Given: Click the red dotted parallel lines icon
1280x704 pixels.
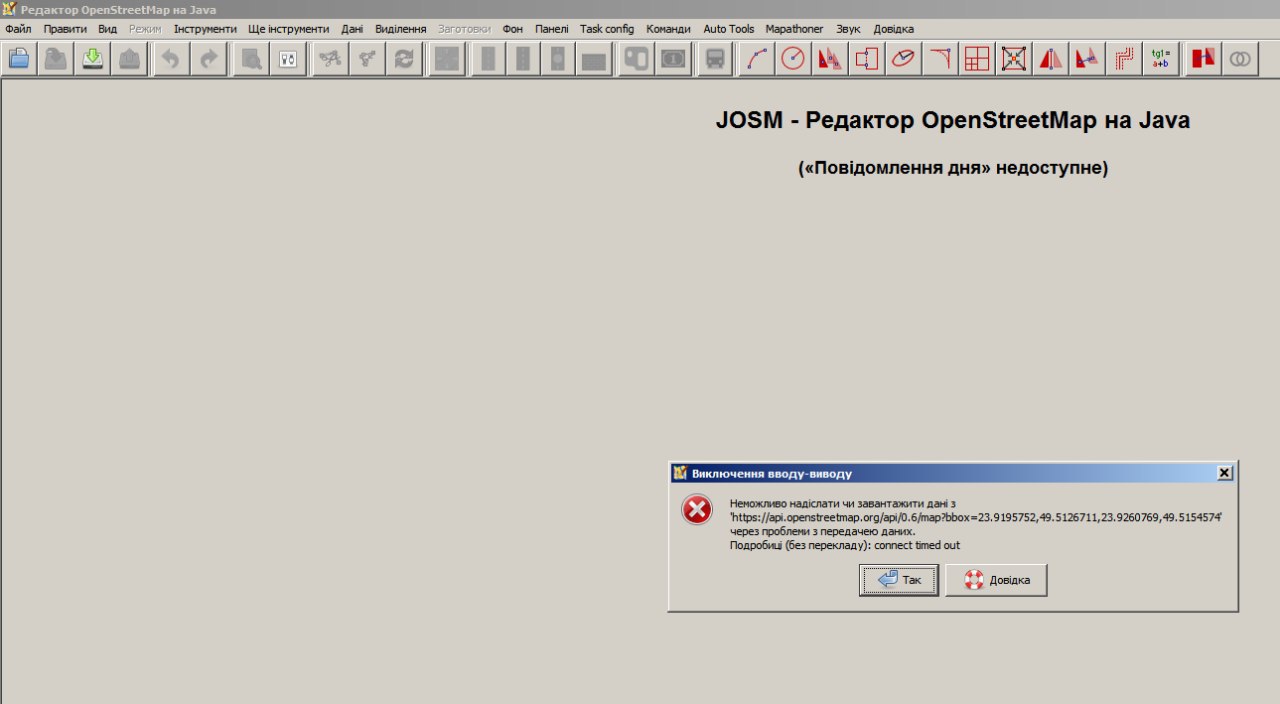Looking at the screenshot, I should coord(1125,59).
